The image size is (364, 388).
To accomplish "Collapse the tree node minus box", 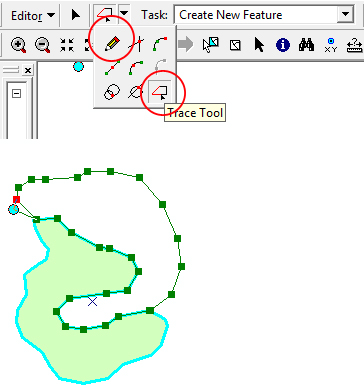I will 16,94.
